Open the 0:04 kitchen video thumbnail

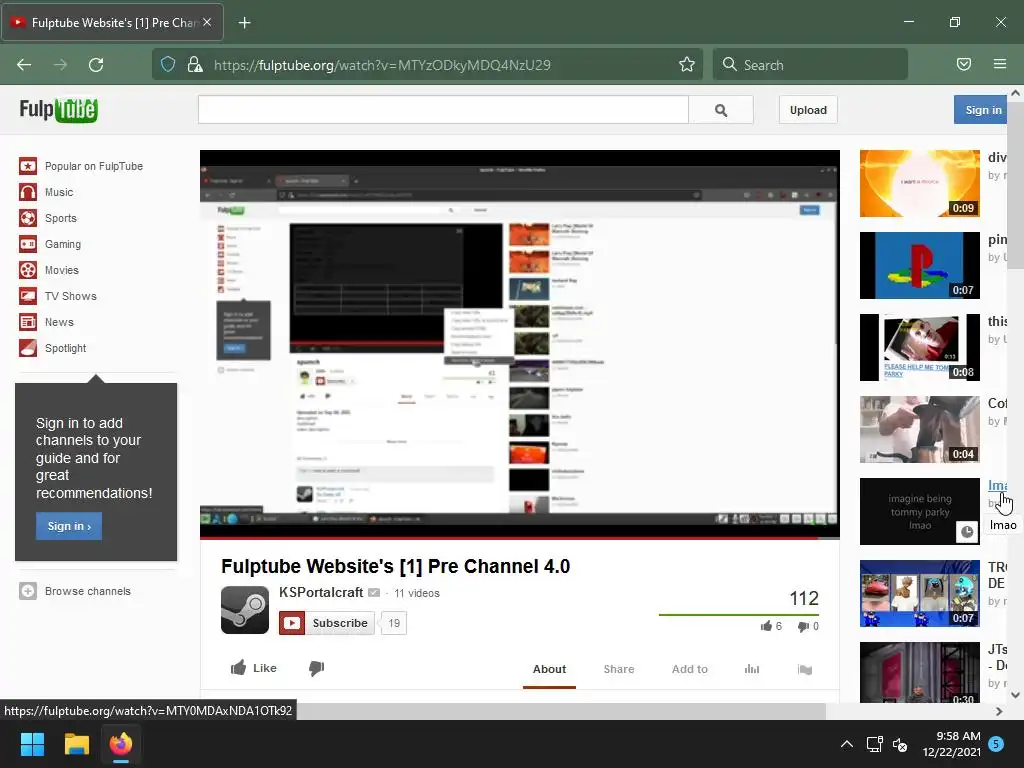[920, 429]
